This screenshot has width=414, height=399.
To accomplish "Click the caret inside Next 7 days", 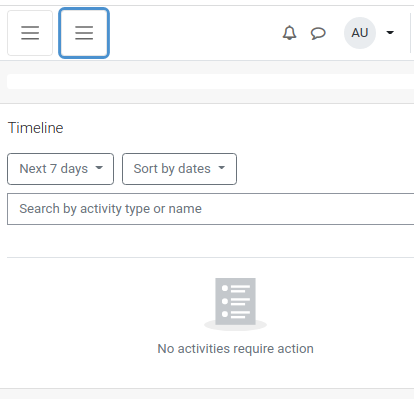I will pyautogui.click(x=99, y=168).
